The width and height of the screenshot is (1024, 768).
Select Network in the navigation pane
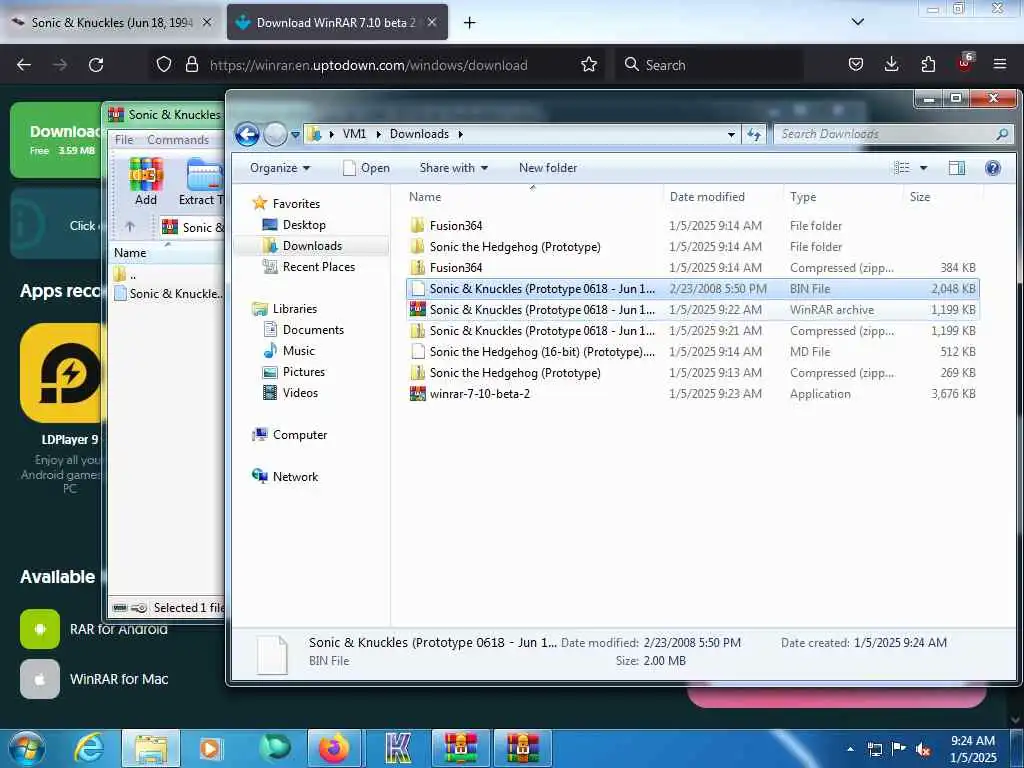pyautogui.click(x=295, y=477)
